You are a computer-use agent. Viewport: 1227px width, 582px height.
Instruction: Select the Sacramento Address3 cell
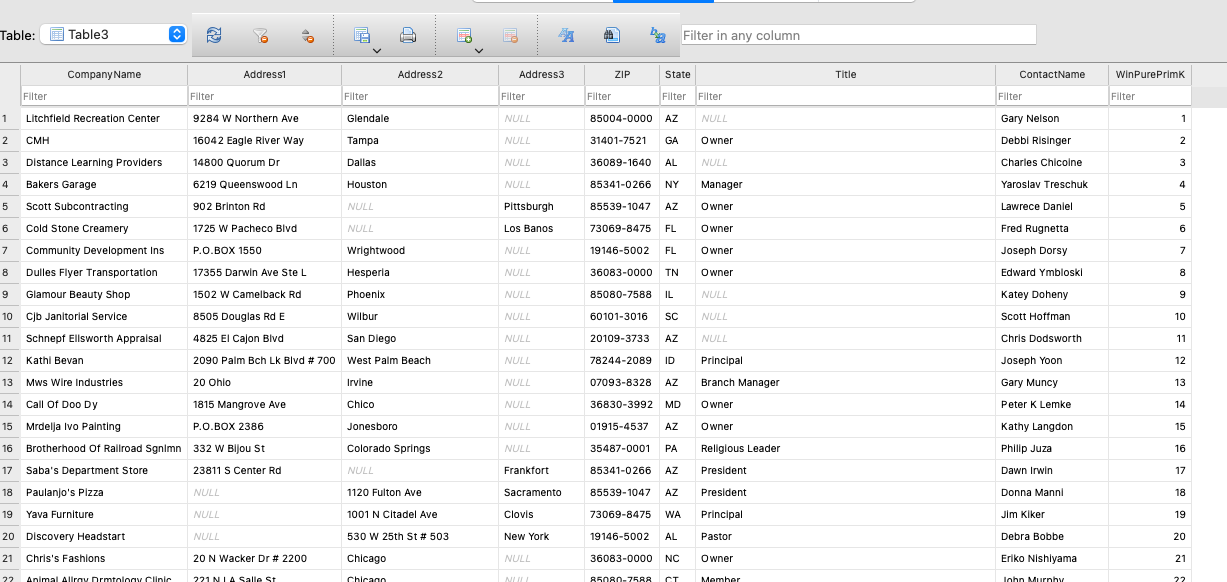[x=541, y=492]
